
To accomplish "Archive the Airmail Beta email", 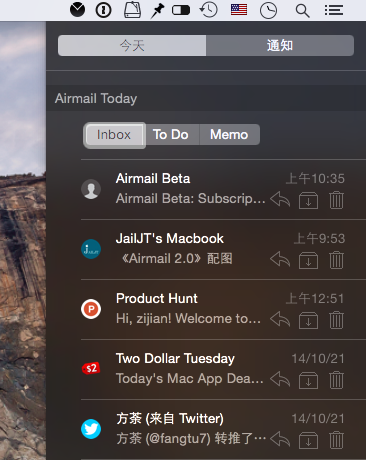I will pyautogui.click(x=308, y=200).
